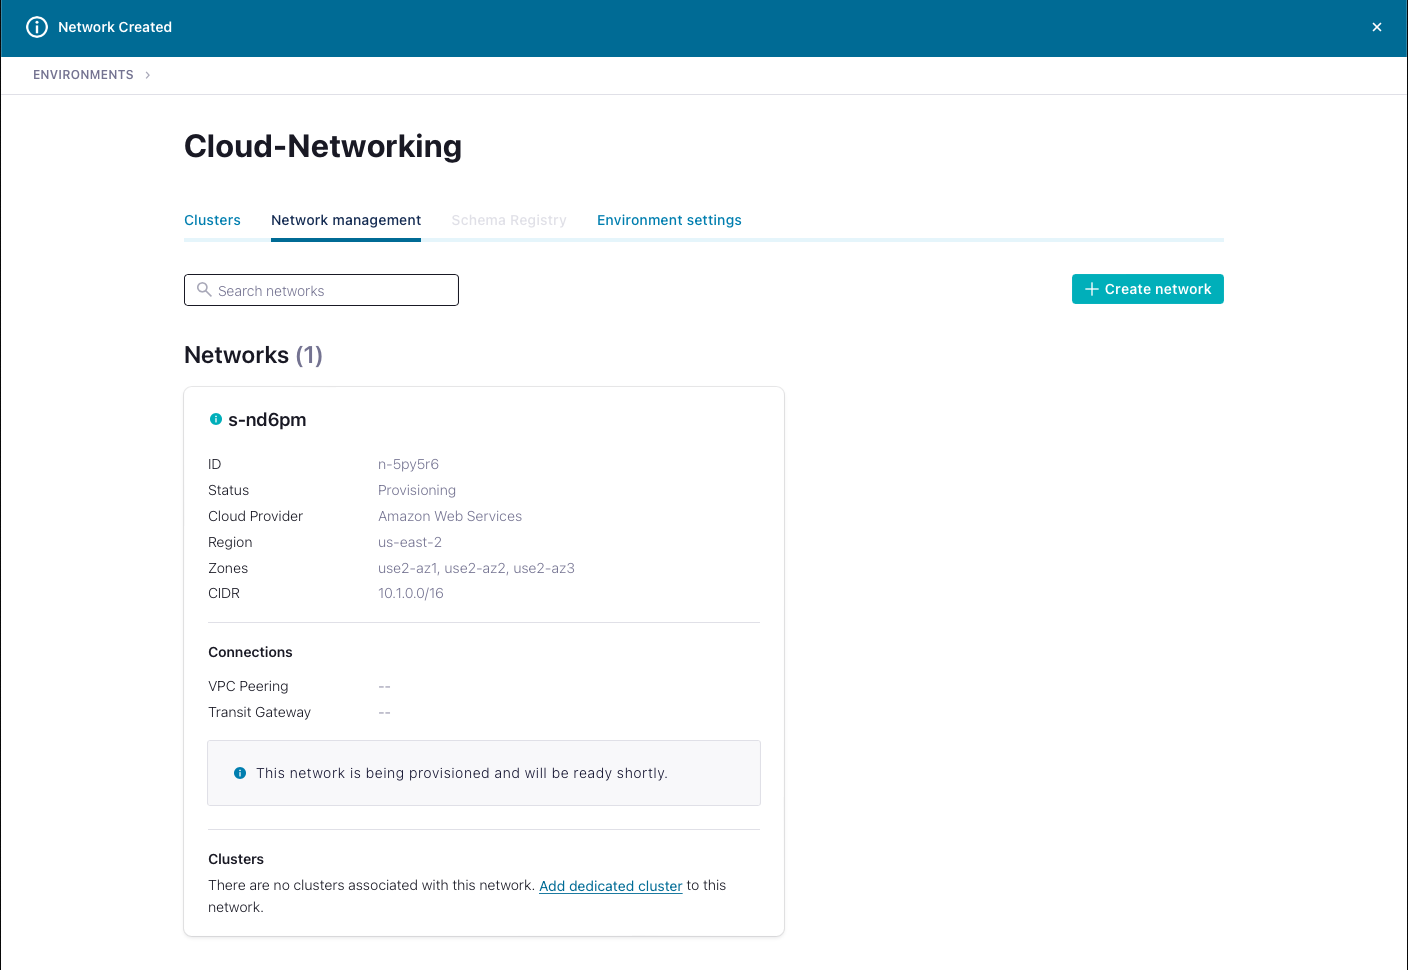Screen dimensions: 1408x970
Task: Click the breadcrumb chevron after ENVIRONMENTS
Action: 148,75
